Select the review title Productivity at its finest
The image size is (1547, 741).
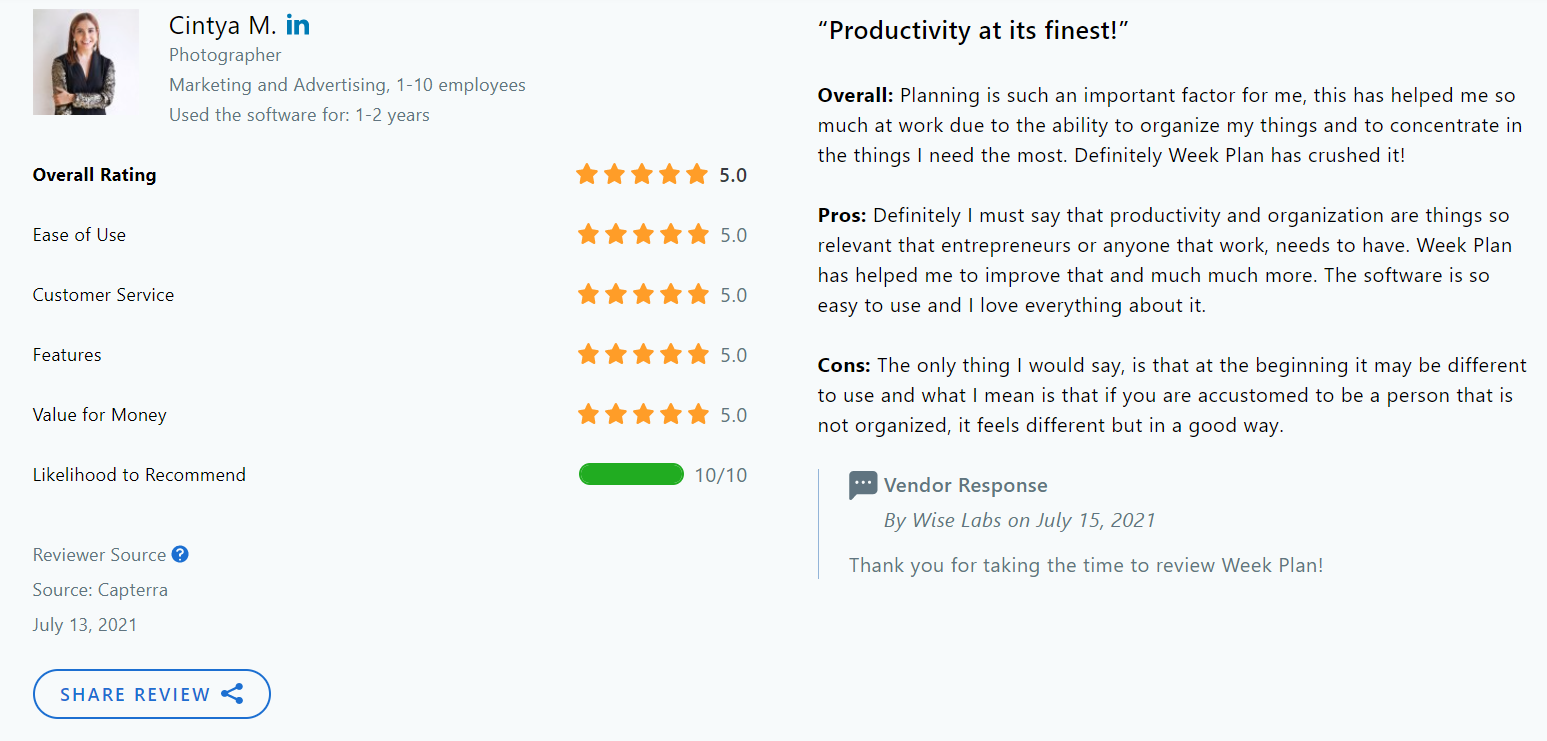[x=973, y=30]
